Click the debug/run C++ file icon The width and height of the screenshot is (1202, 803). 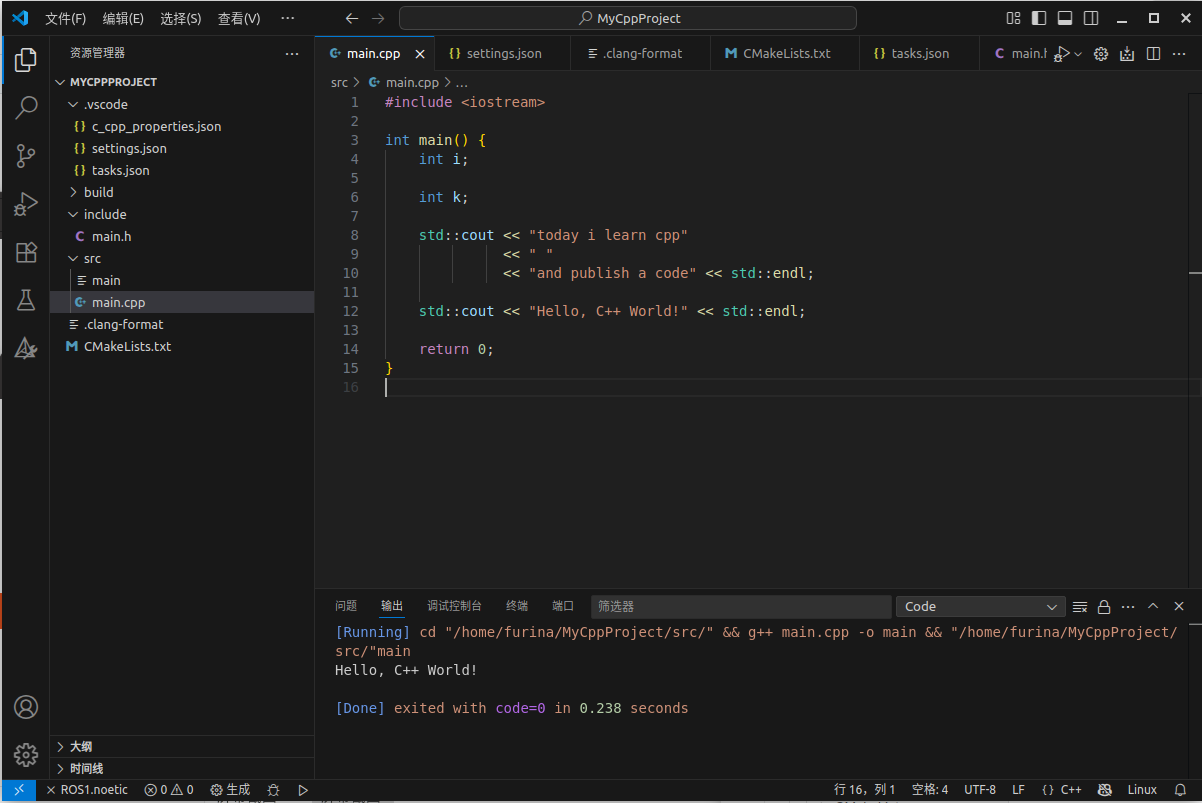click(1062, 53)
